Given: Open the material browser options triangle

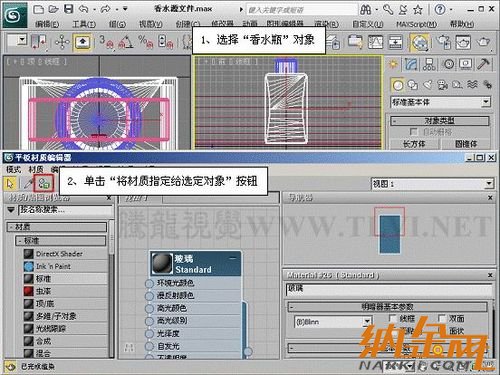Looking at the screenshot, I should tap(11, 210).
